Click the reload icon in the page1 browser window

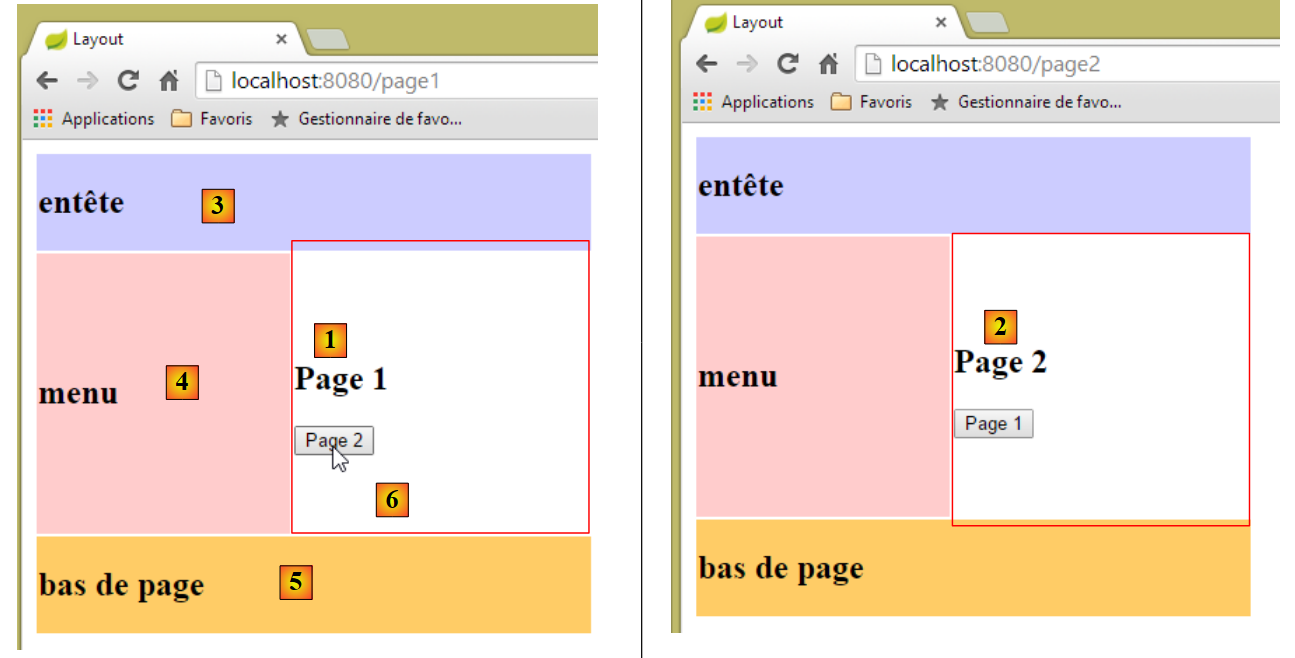(x=127, y=81)
